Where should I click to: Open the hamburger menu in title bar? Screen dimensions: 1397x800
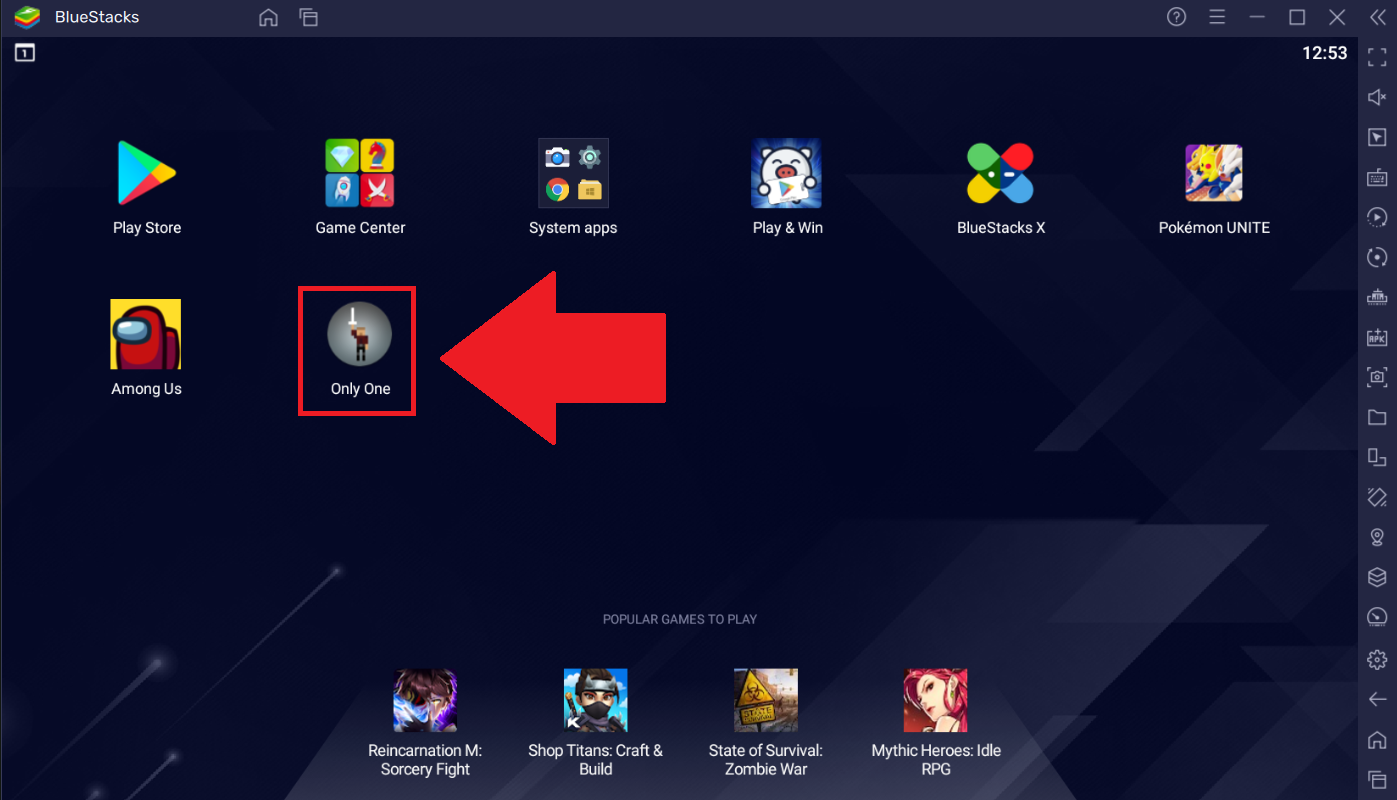[x=1217, y=17]
